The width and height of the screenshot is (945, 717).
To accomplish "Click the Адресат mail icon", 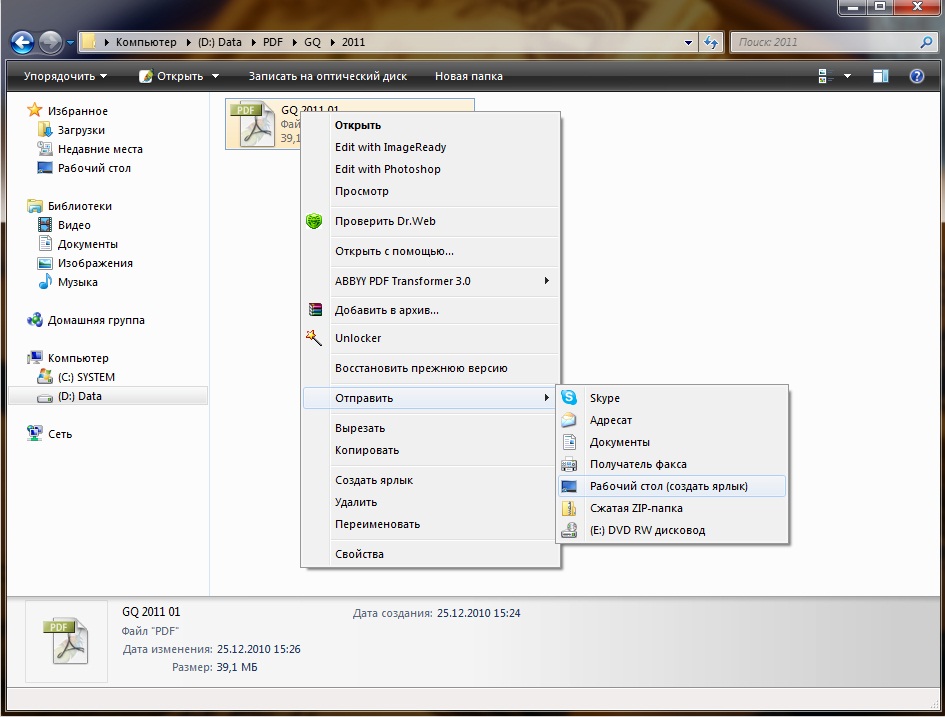I will point(569,420).
